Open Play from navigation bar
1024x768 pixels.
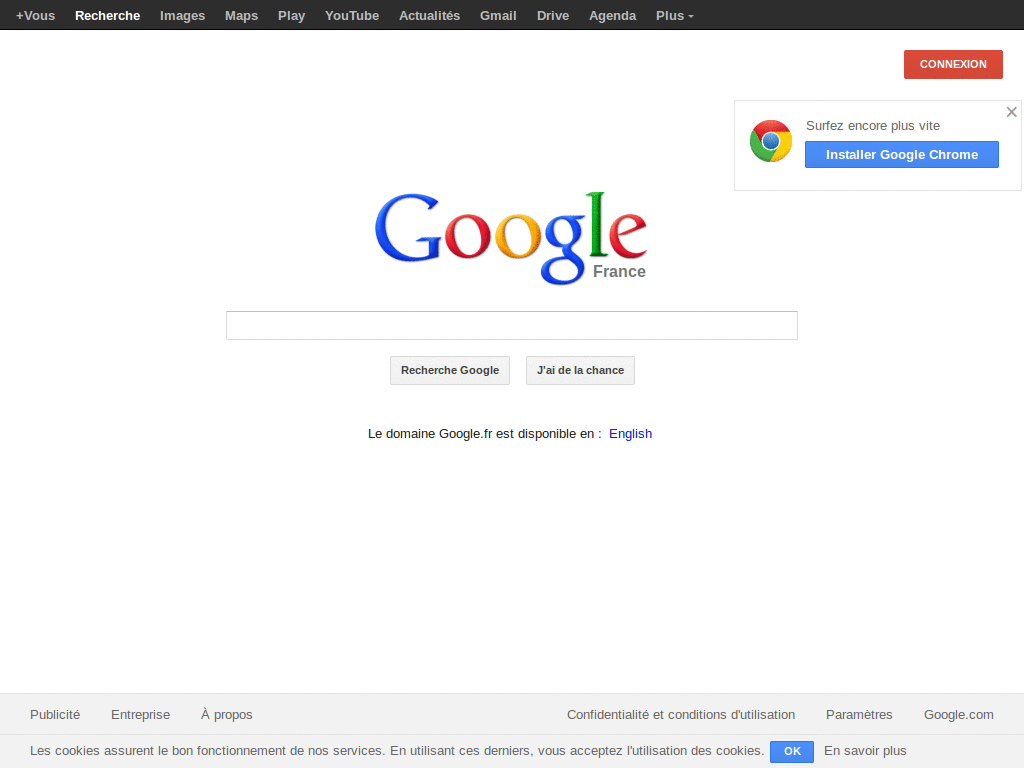[x=291, y=16]
